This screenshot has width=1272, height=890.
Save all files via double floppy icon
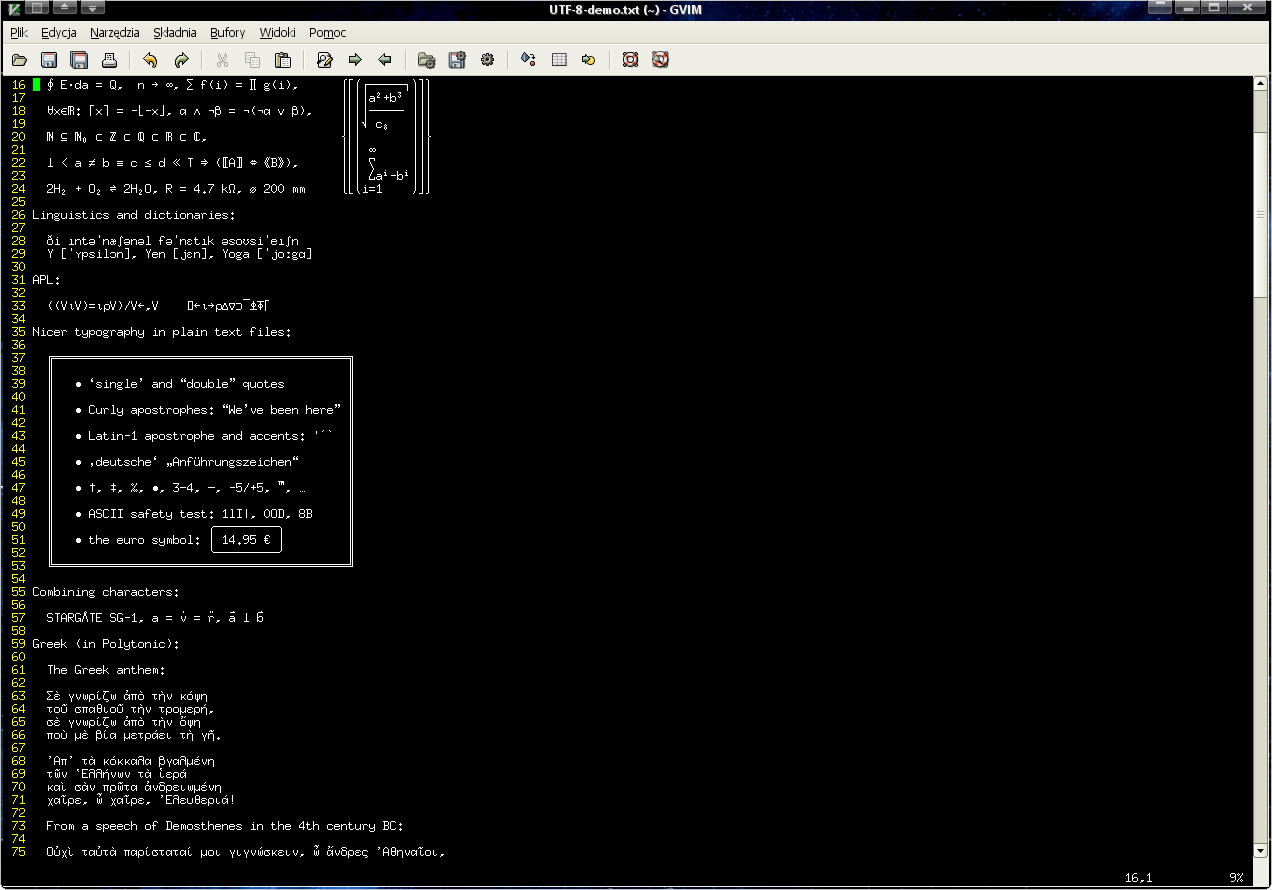click(79, 59)
